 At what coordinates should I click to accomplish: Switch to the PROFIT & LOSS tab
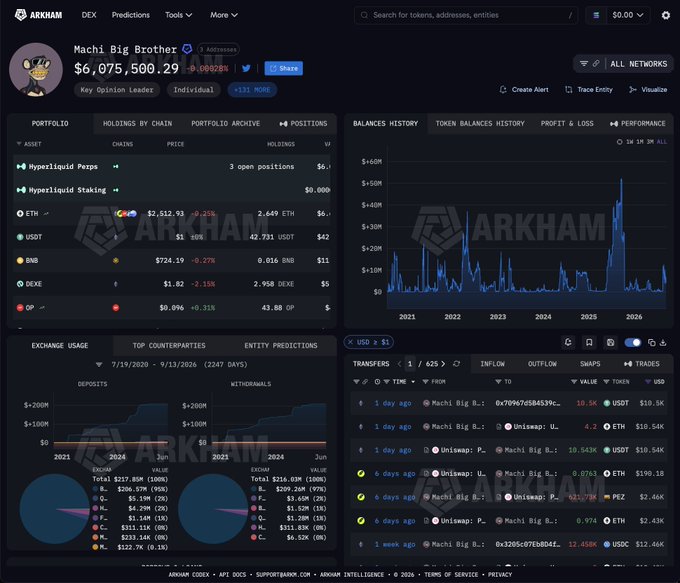[567, 124]
